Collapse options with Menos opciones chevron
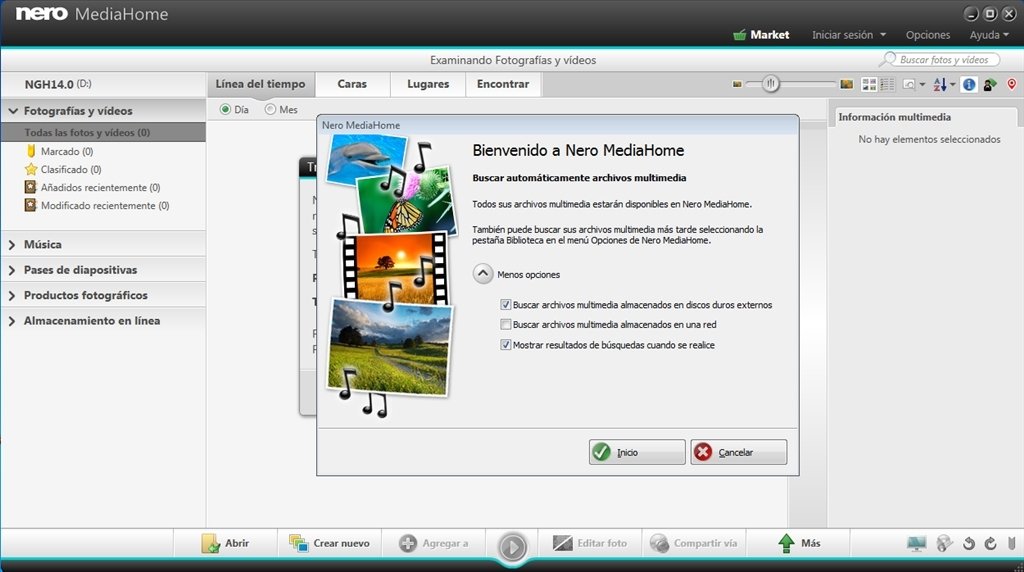Screen dimensions: 1024x572 pos(483,274)
